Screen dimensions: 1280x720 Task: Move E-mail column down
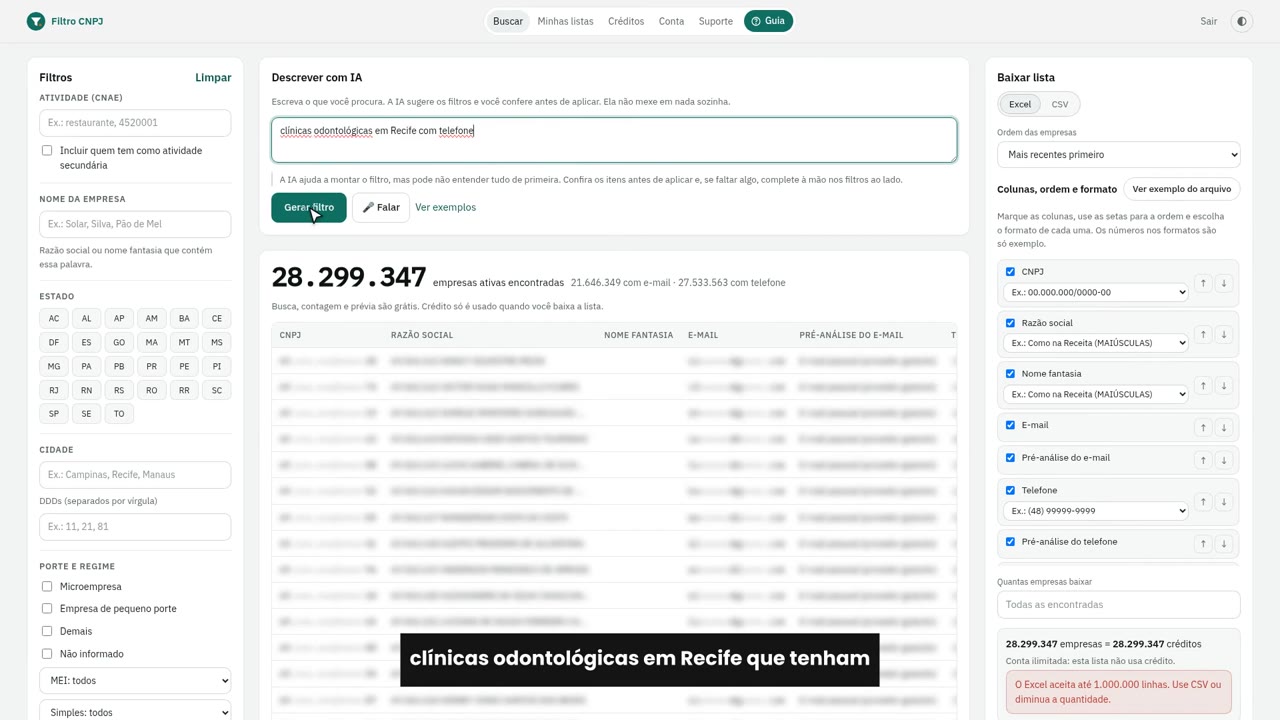click(1223, 427)
